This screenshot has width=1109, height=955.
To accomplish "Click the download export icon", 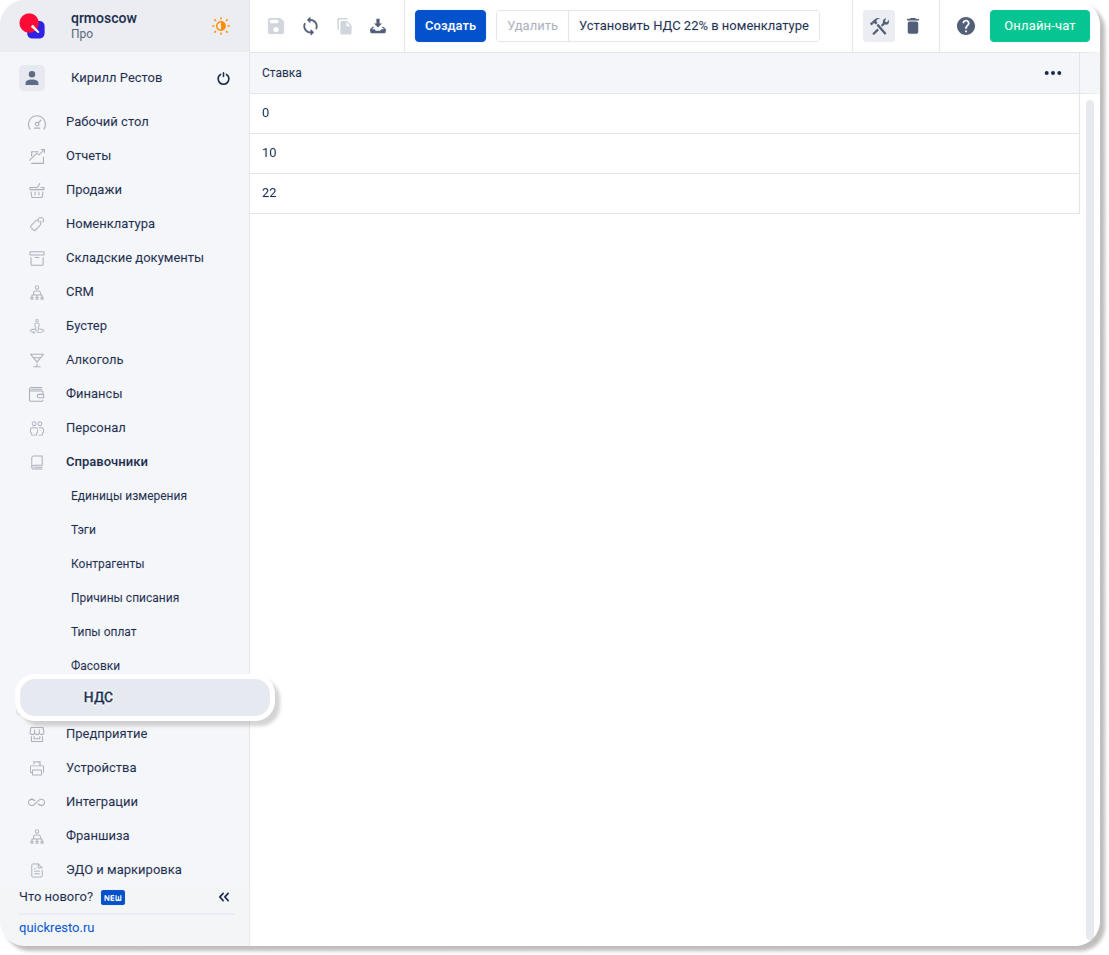I will pos(378,26).
